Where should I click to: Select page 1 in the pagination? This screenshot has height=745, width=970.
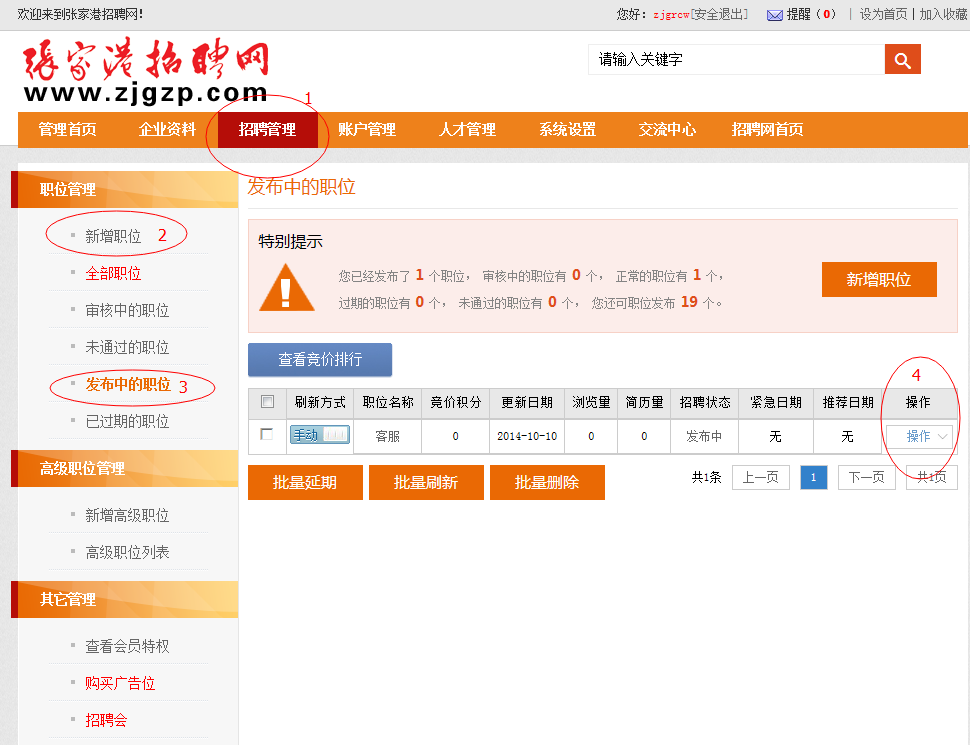[x=813, y=478]
